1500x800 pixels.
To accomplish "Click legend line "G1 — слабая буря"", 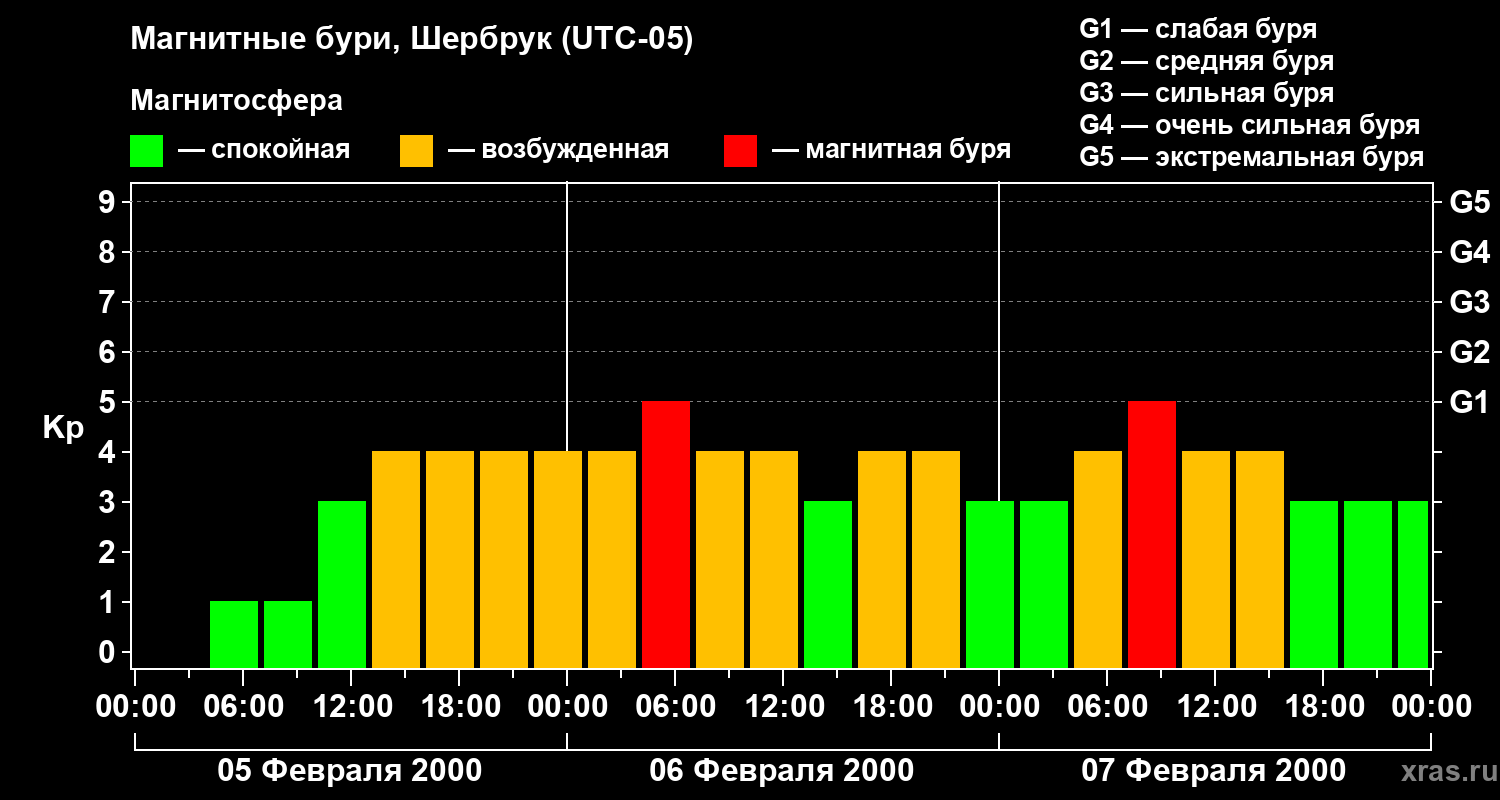I will [1198, 29].
